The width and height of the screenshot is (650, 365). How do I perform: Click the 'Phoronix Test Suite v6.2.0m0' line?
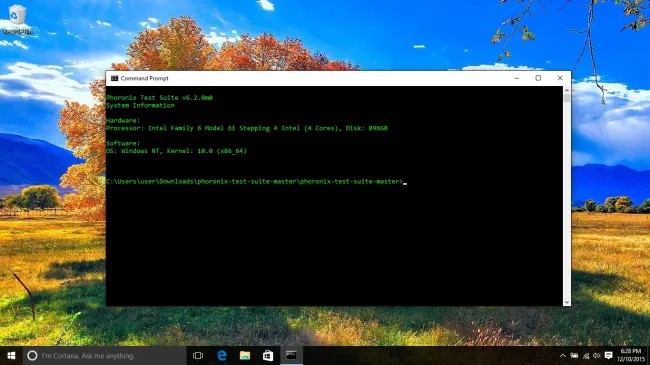(x=160, y=97)
